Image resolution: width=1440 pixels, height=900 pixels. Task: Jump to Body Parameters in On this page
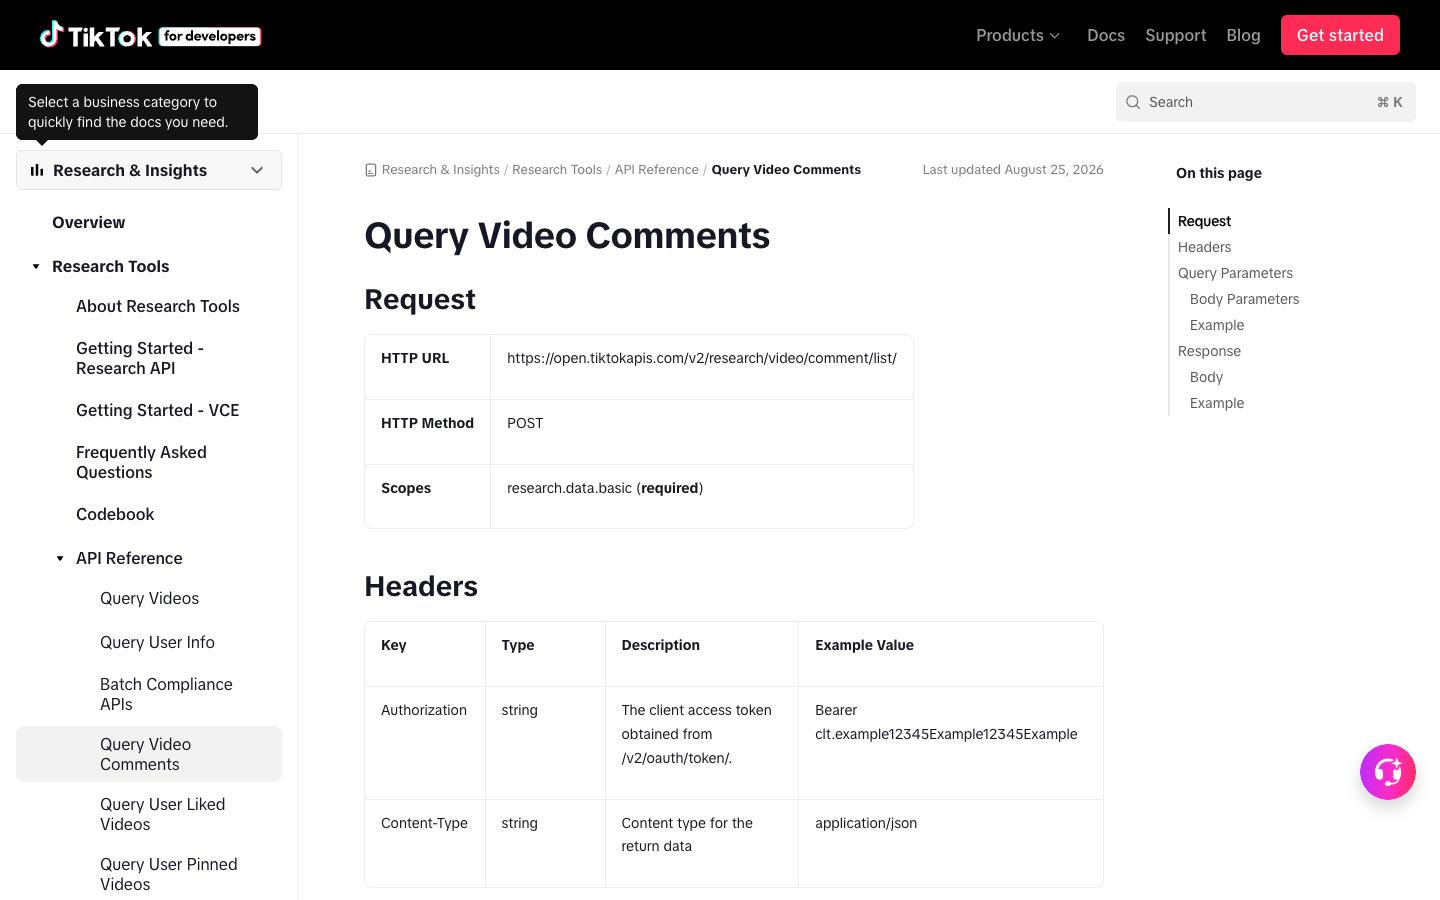click(x=1244, y=299)
